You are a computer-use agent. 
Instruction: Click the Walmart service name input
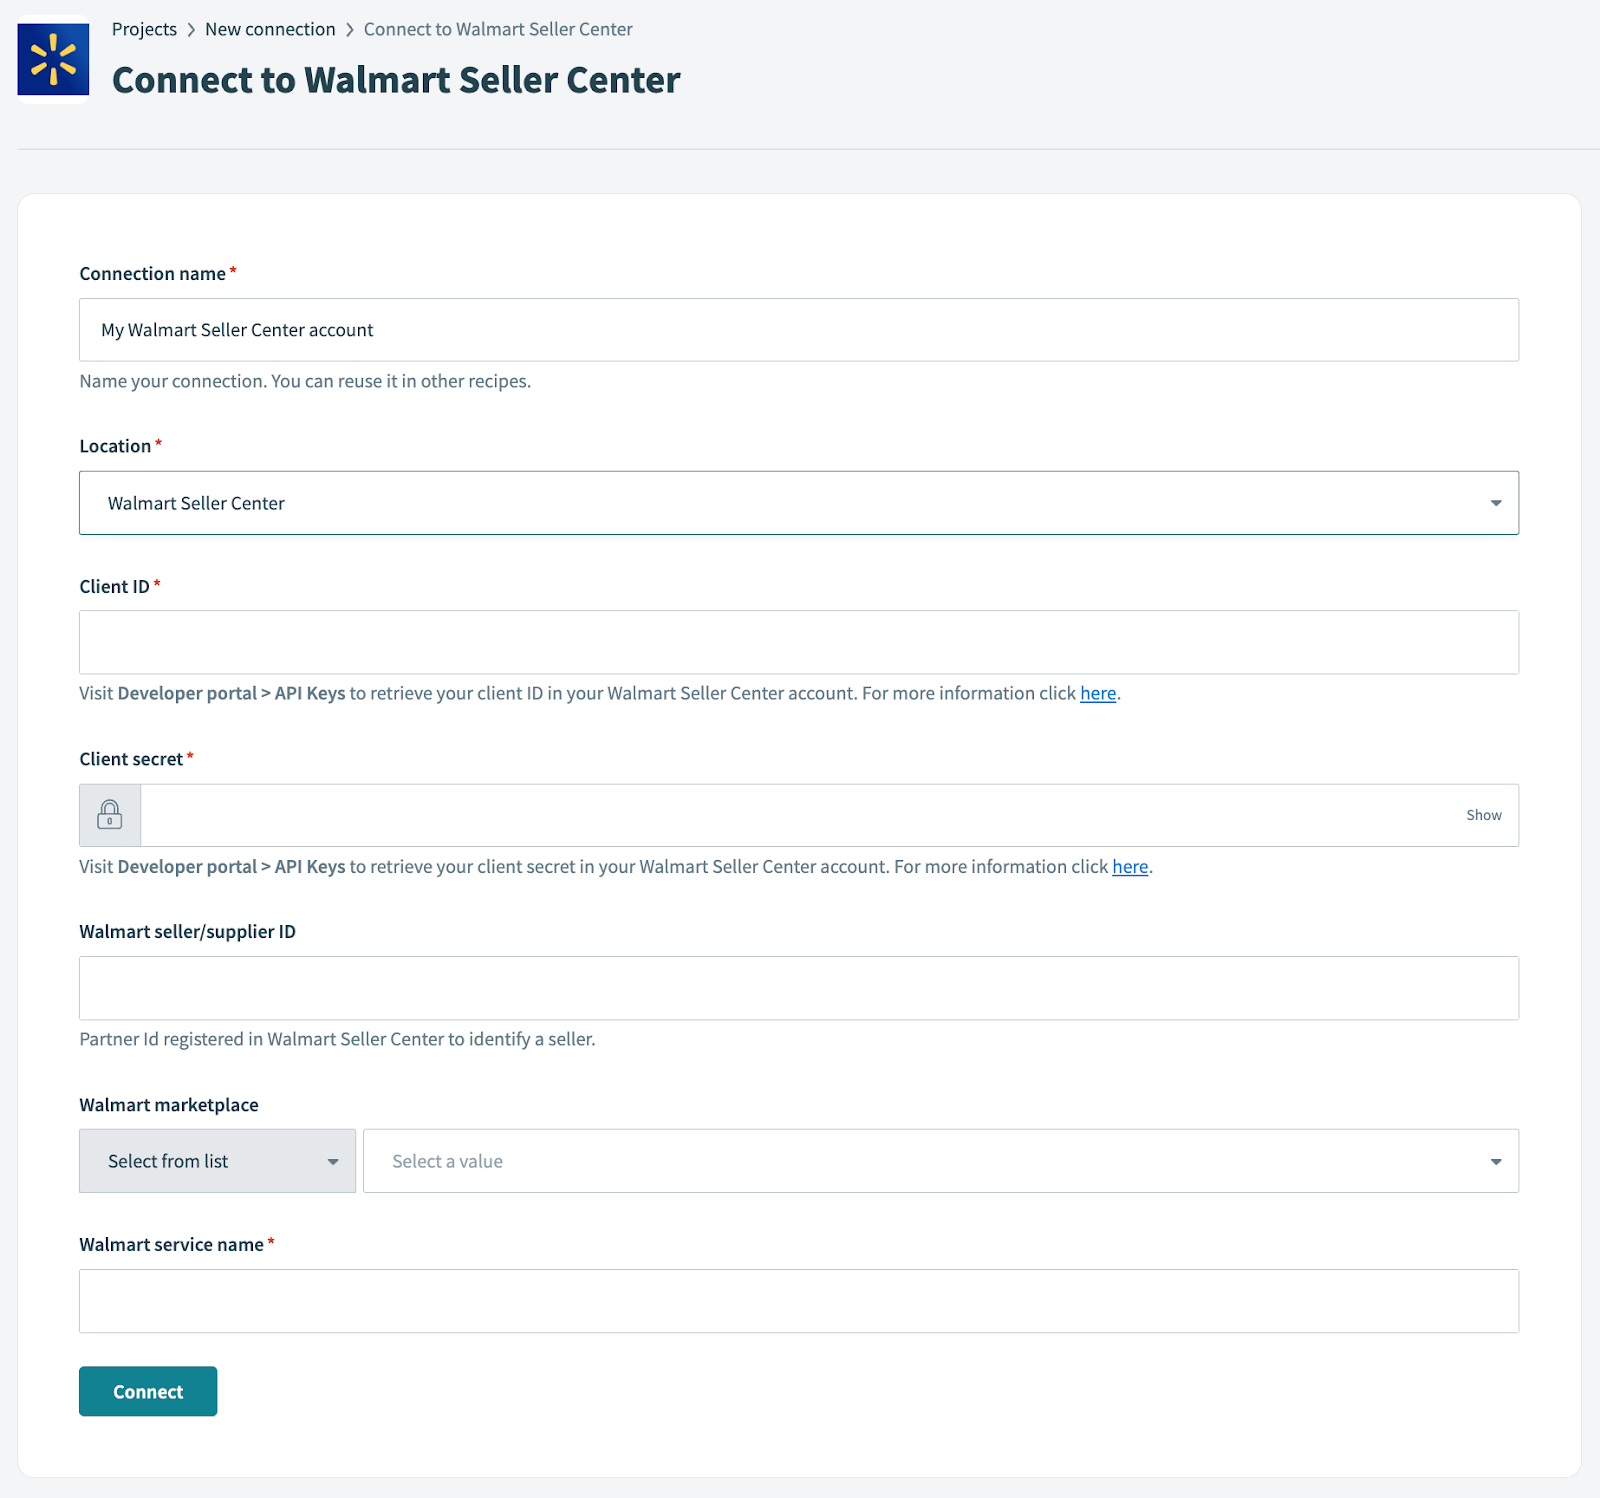tap(800, 1300)
